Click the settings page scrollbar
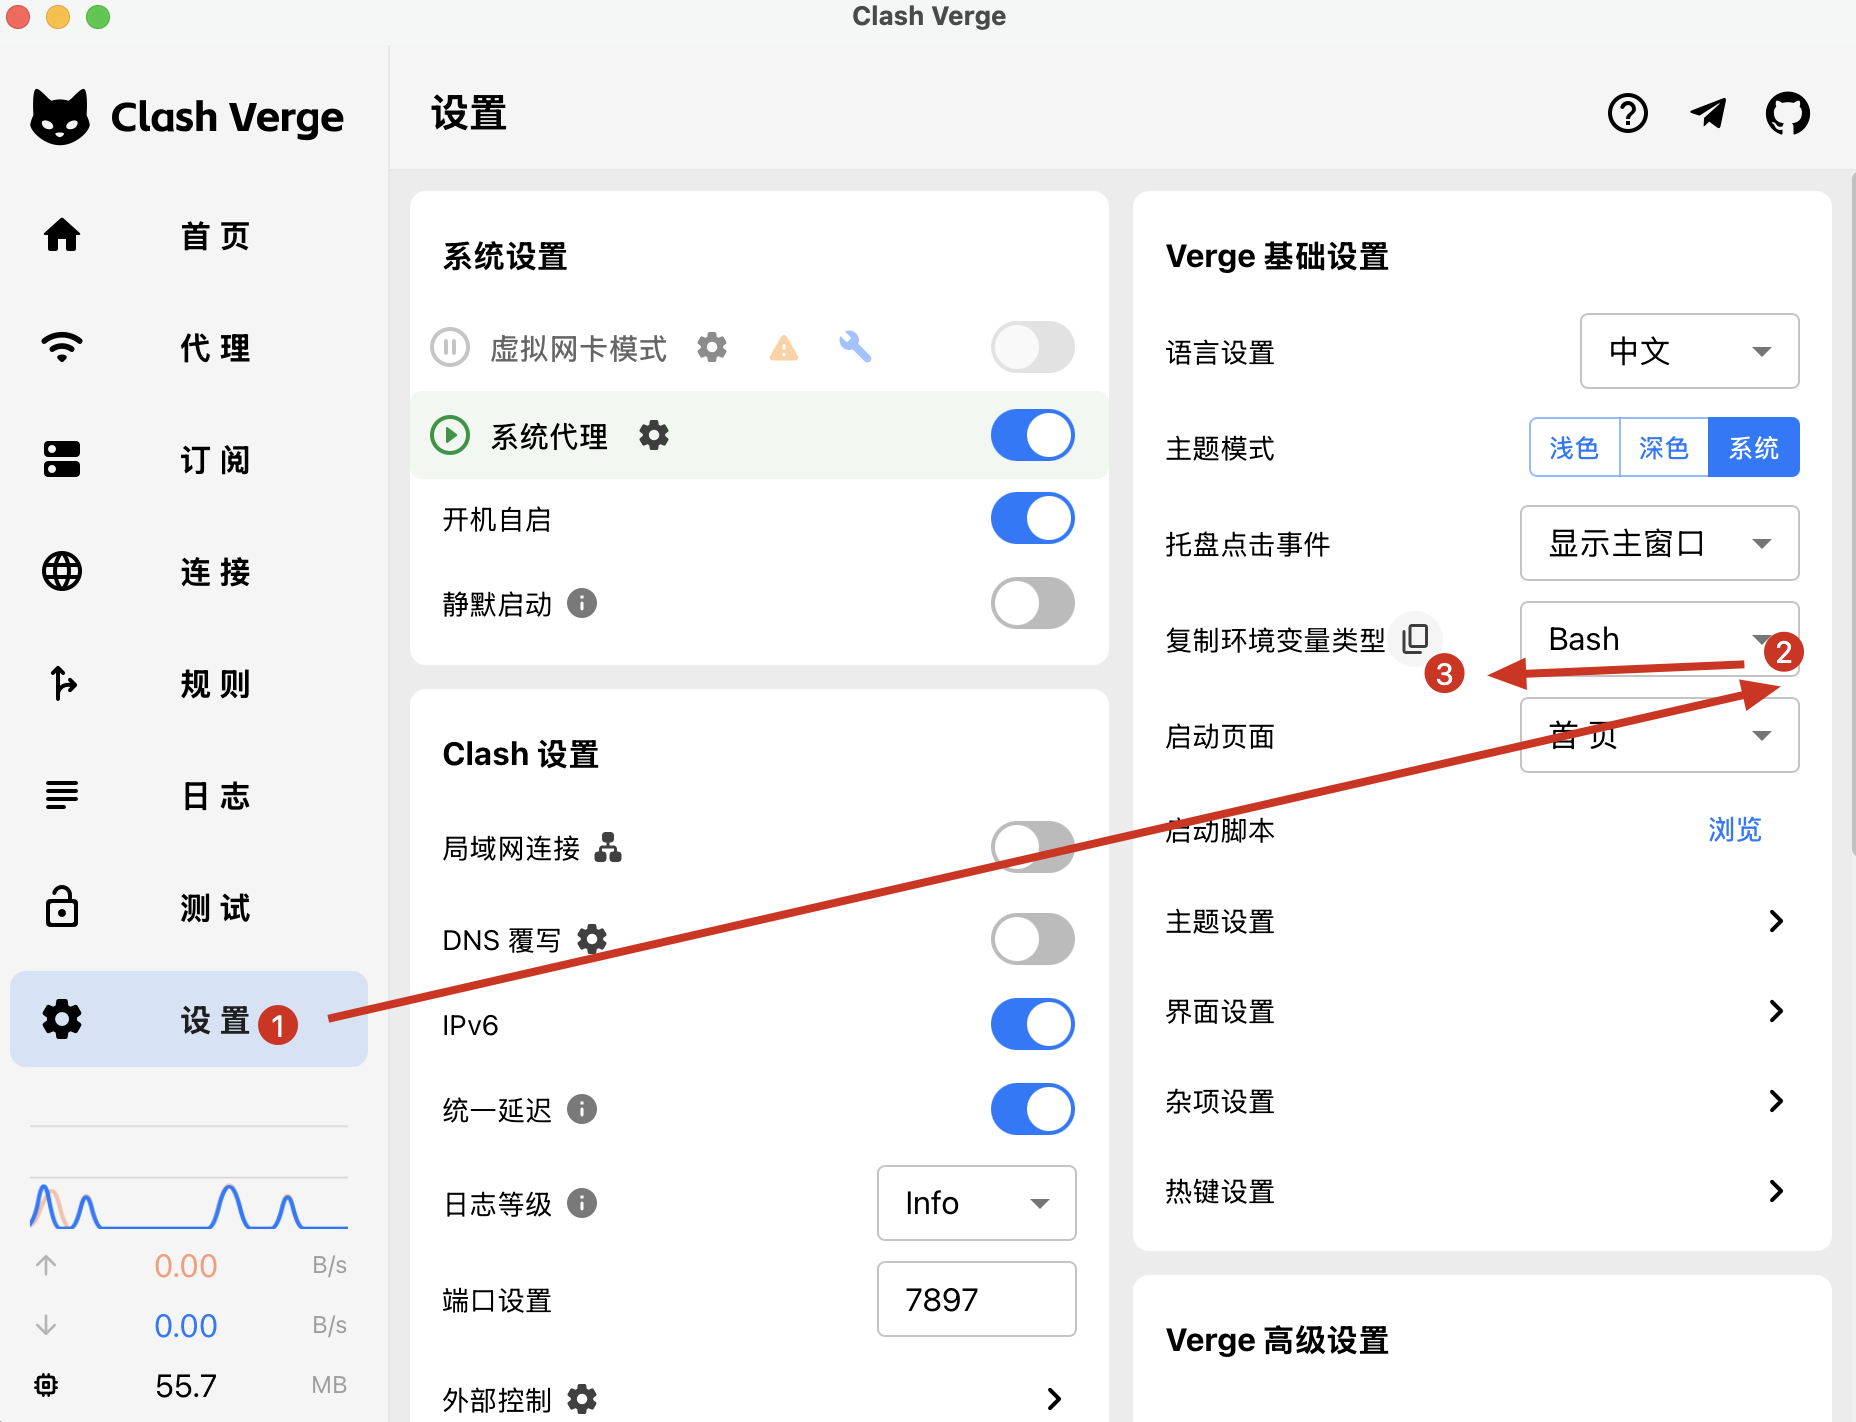The height and width of the screenshot is (1422, 1856). tap(1851, 515)
